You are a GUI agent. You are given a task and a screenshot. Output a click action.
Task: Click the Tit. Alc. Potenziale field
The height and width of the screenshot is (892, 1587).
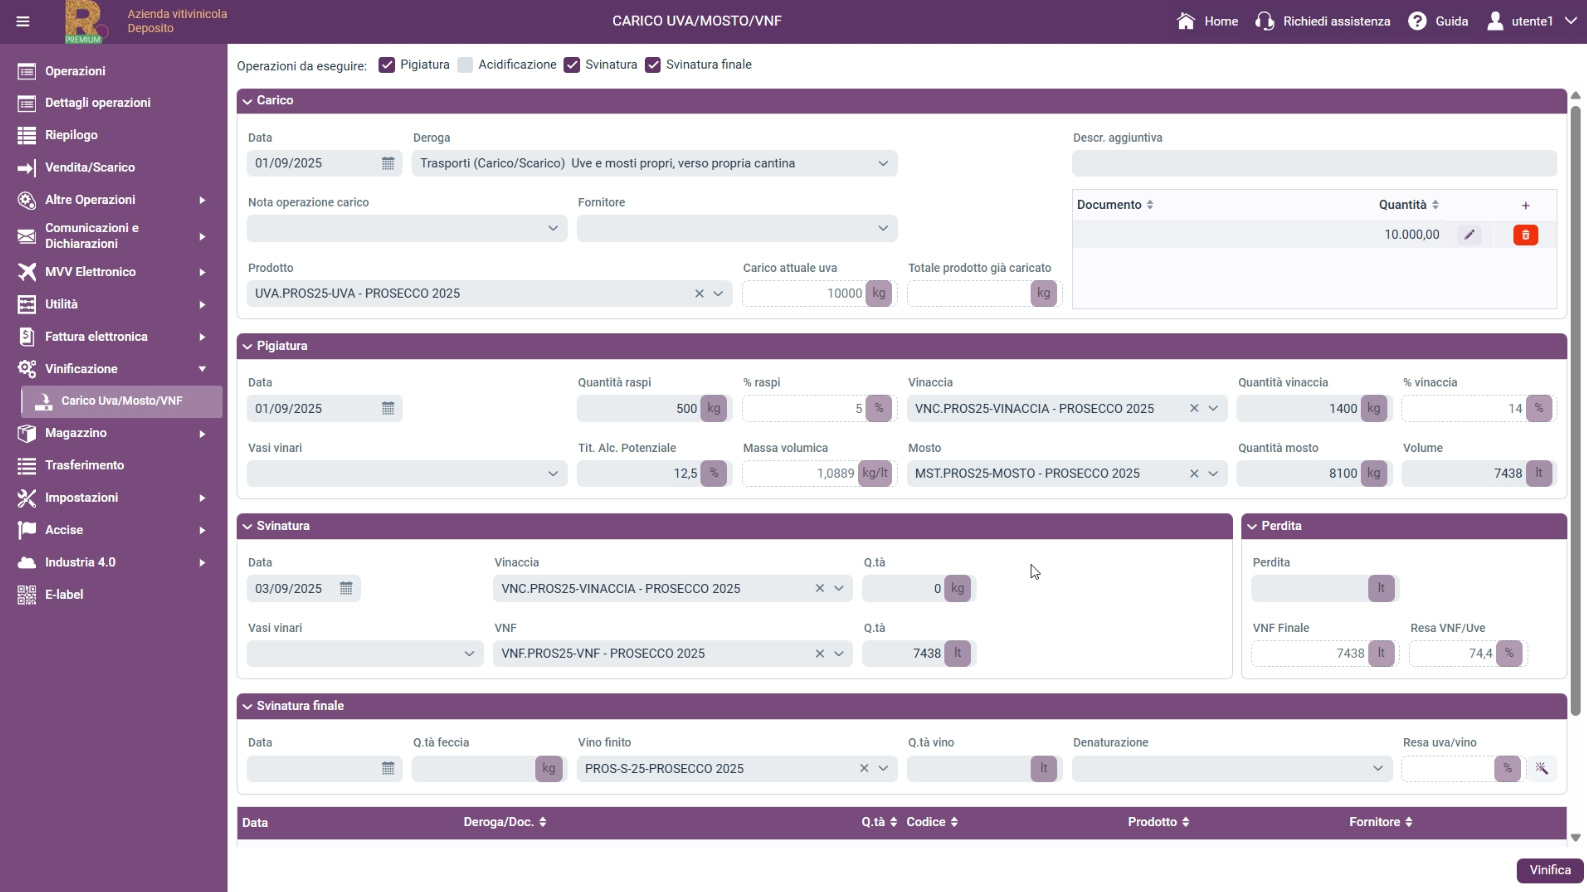(639, 473)
